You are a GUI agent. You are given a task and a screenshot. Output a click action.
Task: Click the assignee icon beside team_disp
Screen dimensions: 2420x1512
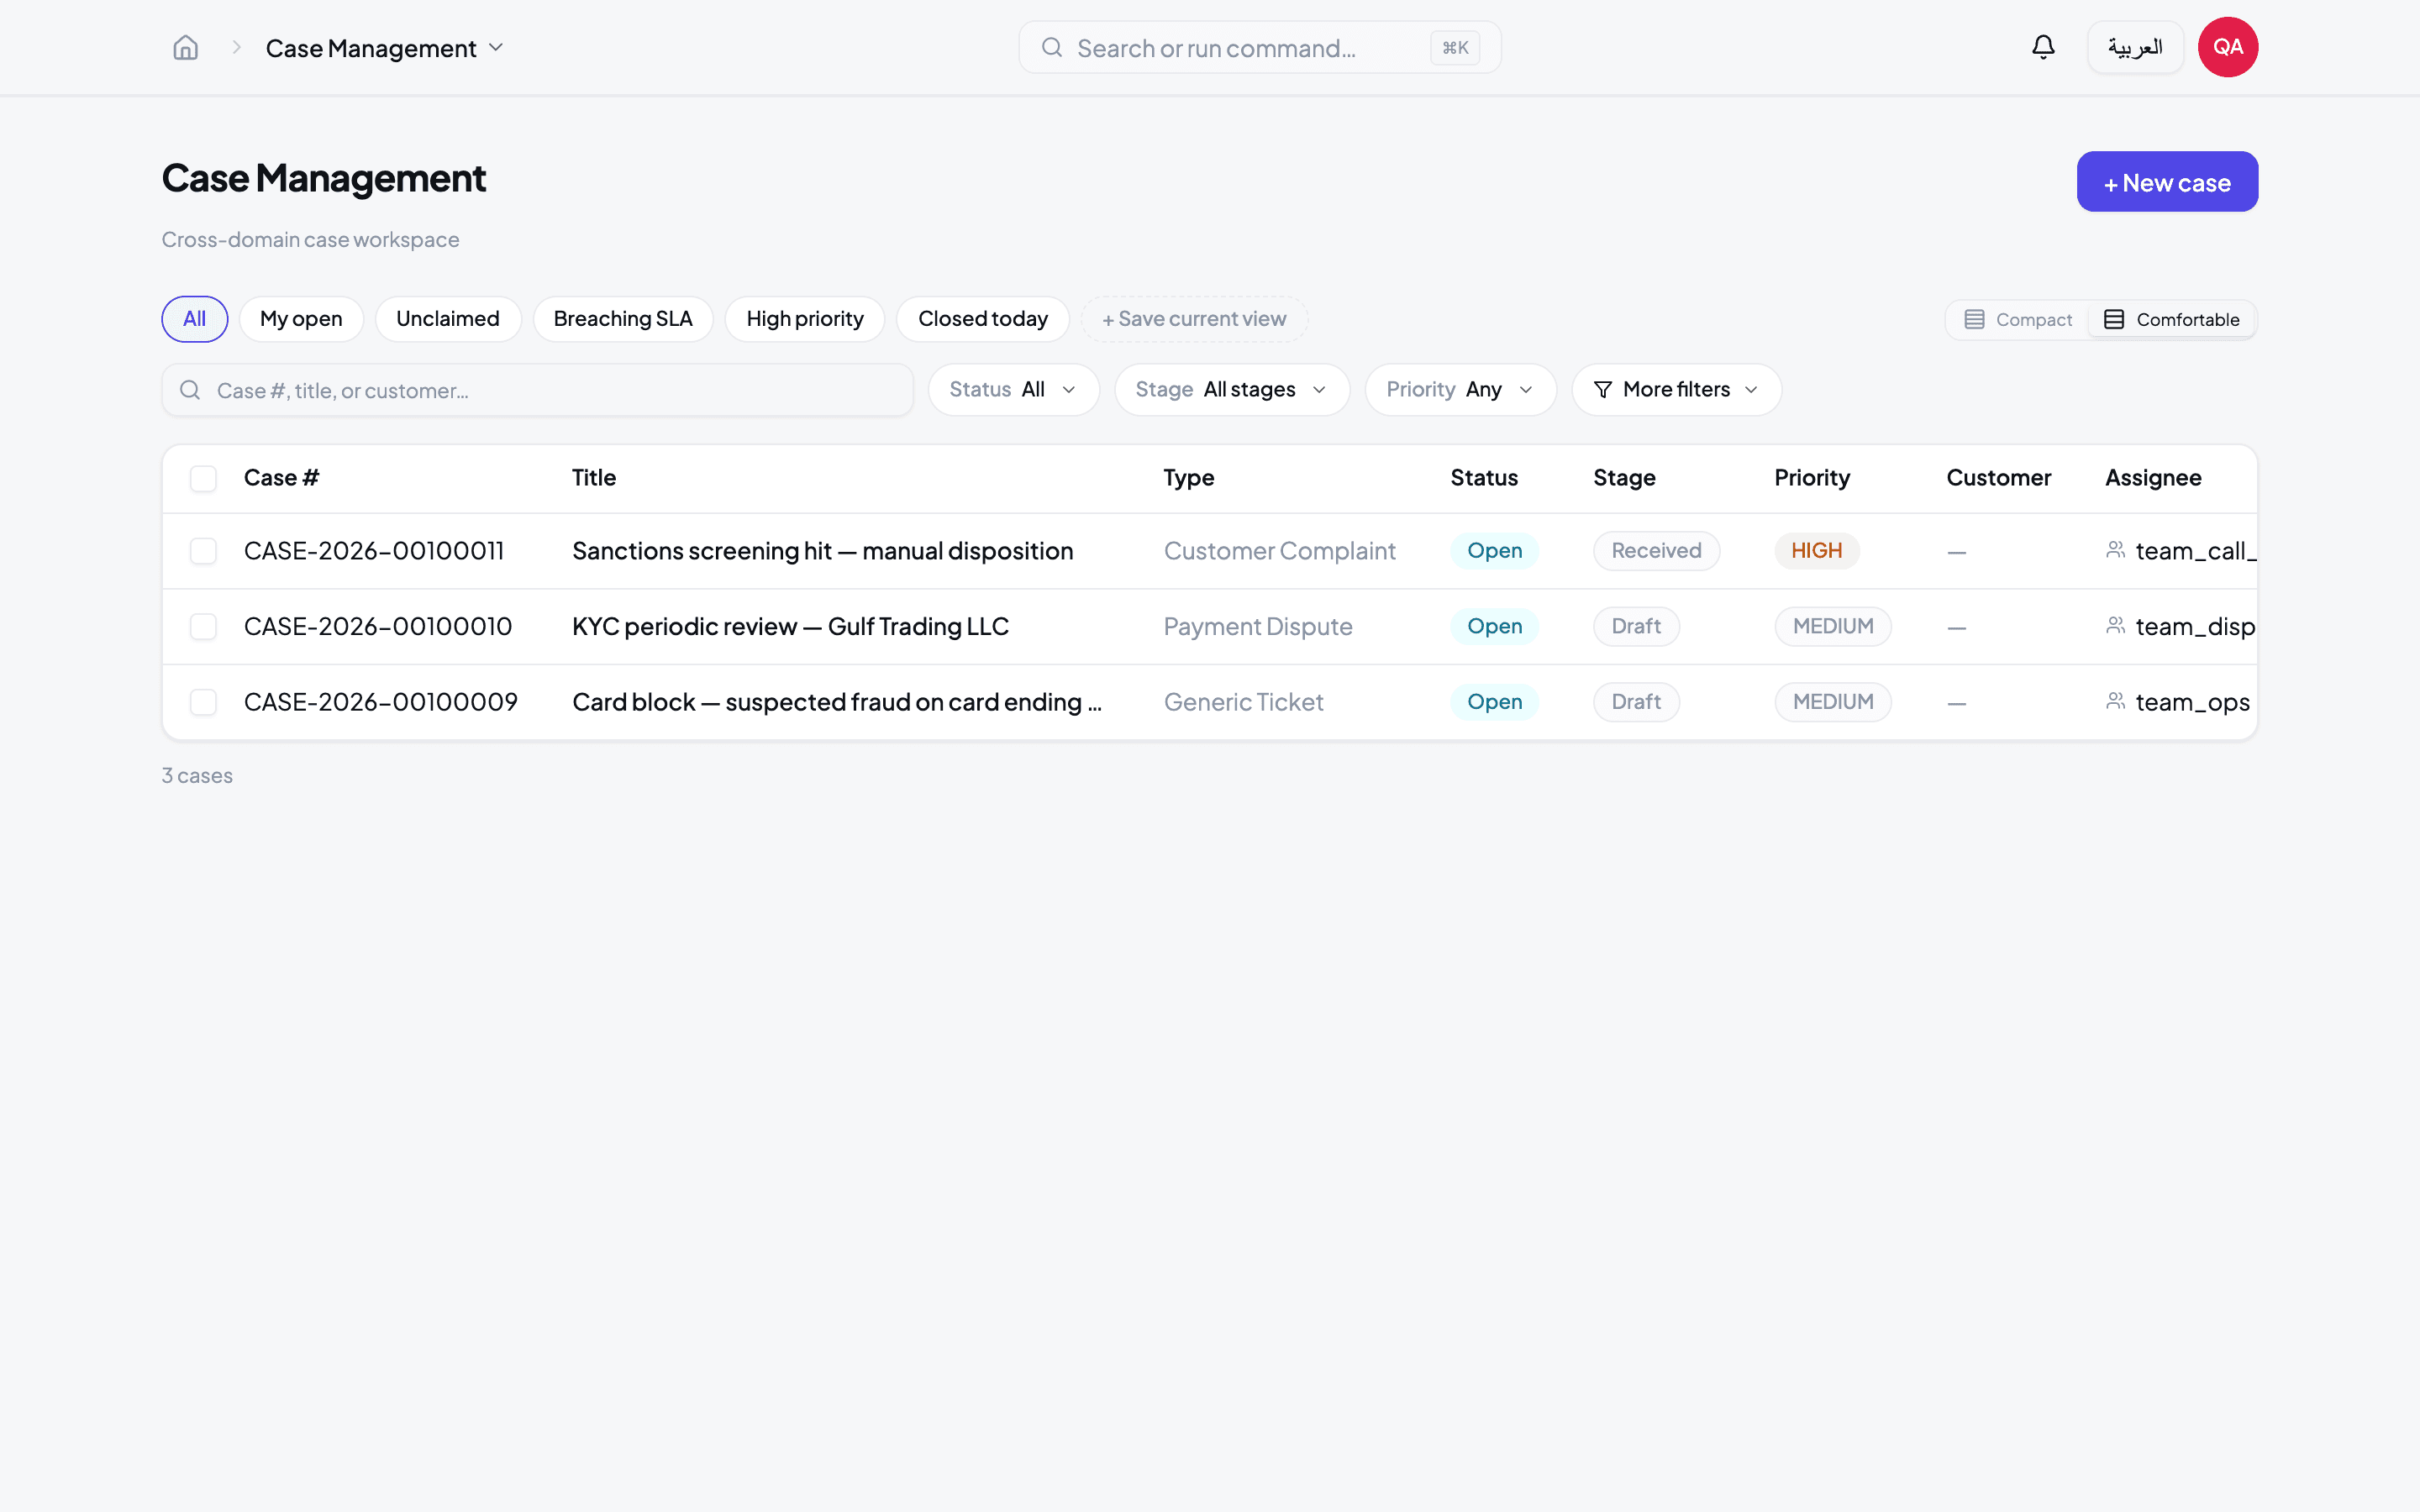pyautogui.click(x=2116, y=626)
